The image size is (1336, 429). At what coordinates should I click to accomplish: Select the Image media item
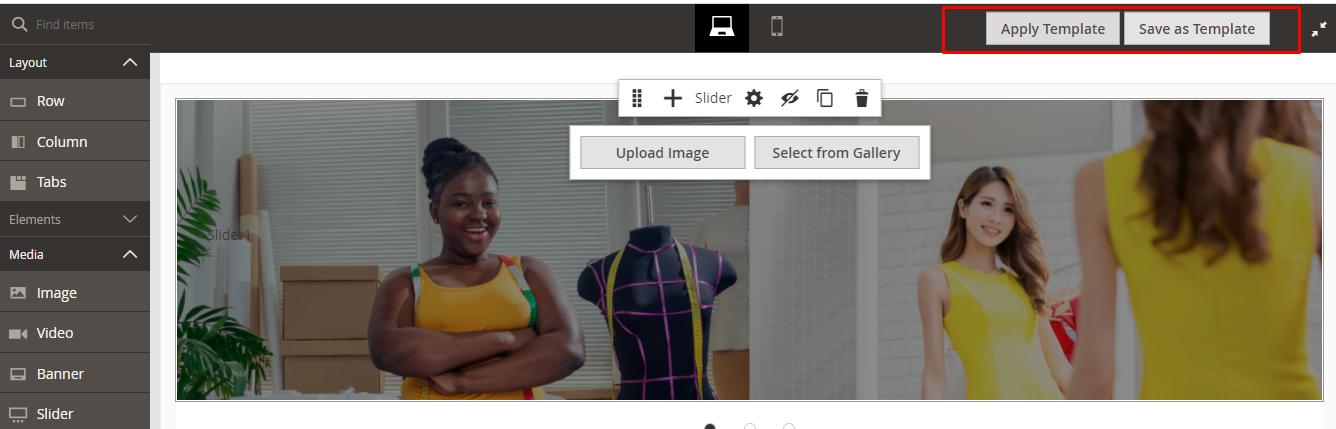point(75,293)
